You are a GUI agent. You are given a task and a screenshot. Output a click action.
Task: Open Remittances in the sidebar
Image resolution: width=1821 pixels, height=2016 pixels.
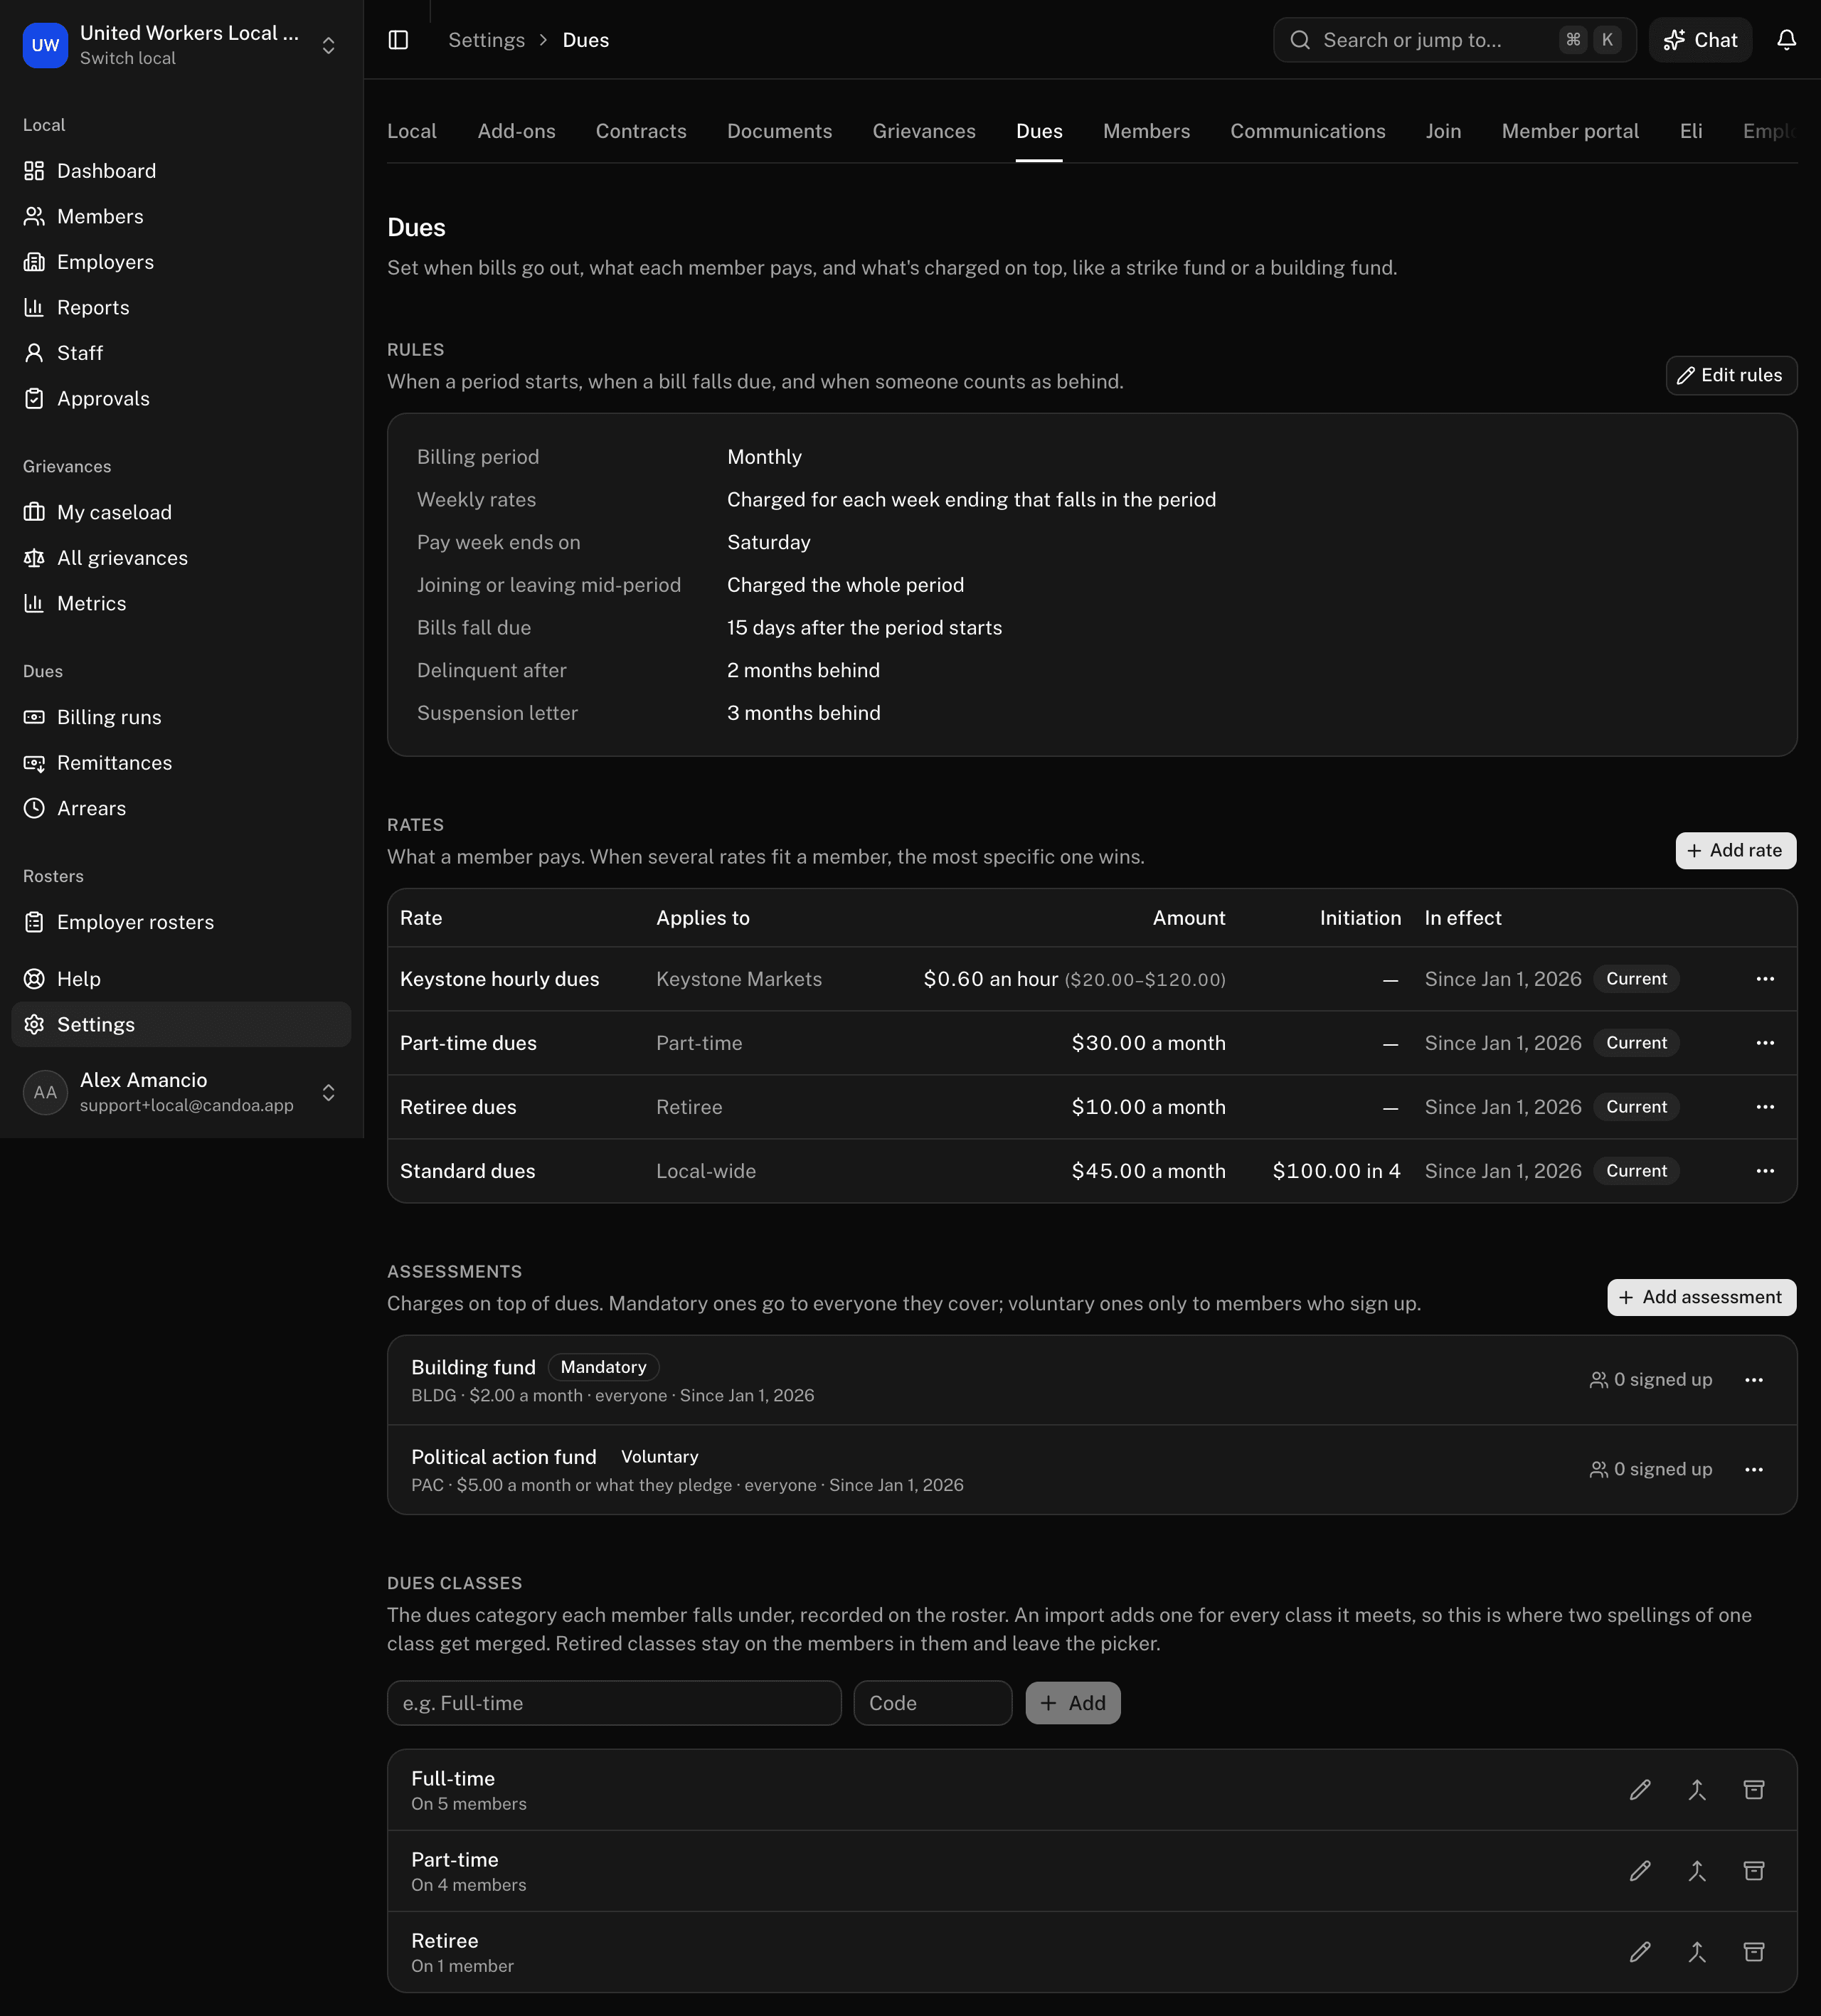click(x=181, y=763)
